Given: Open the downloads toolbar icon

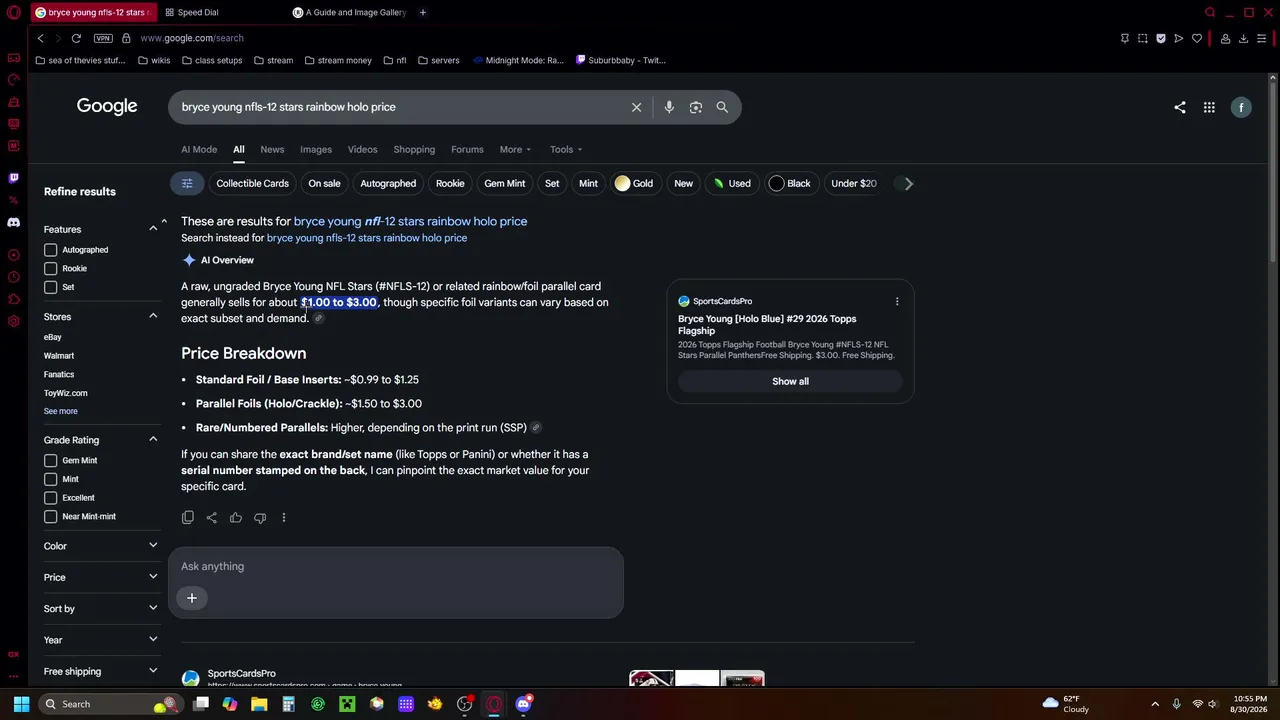Looking at the screenshot, I should click(x=1244, y=38).
